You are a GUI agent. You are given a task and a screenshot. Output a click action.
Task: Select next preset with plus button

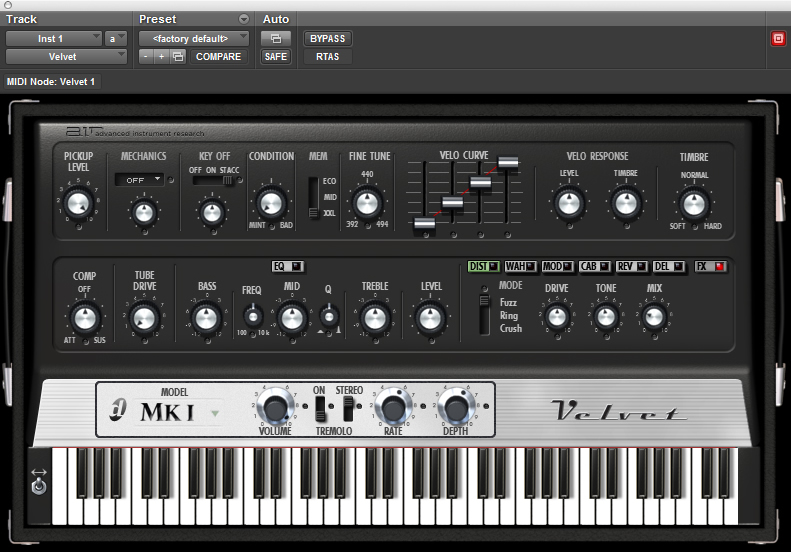161,57
